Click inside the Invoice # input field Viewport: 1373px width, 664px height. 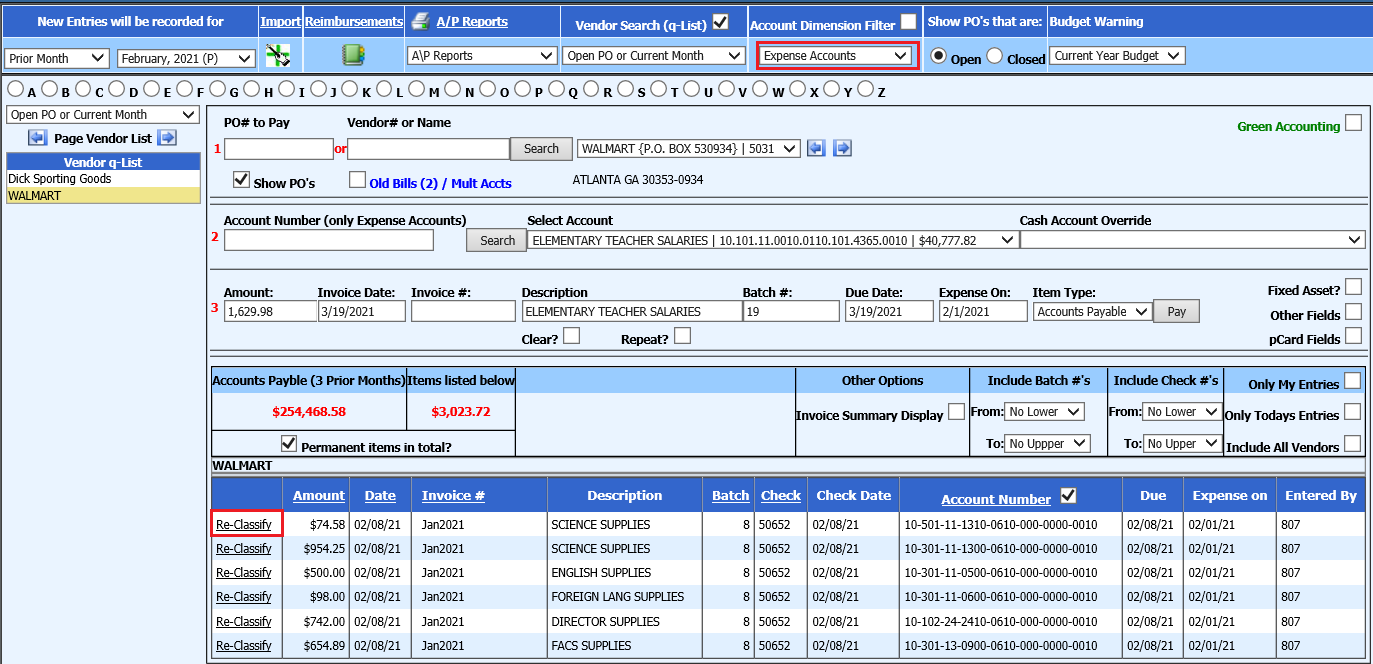point(463,311)
